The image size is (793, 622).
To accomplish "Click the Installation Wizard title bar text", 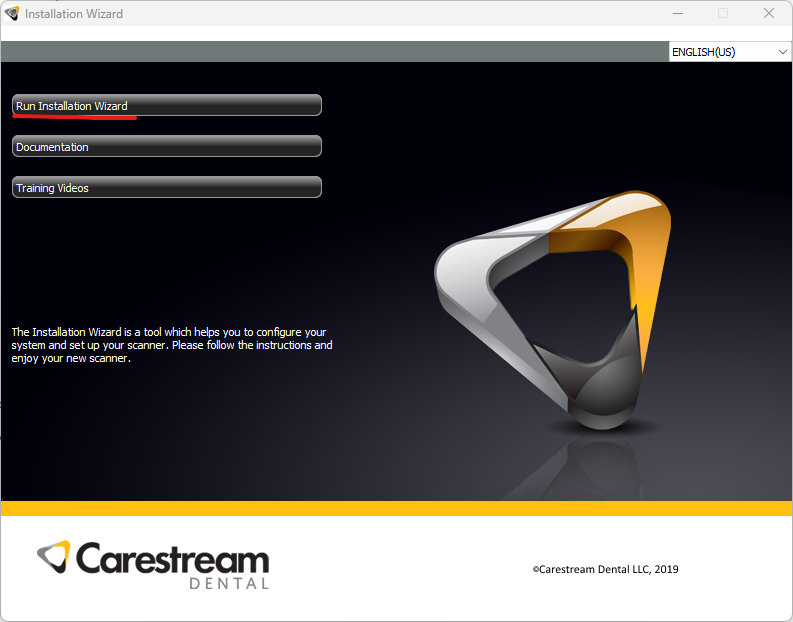I will pyautogui.click(x=75, y=14).
